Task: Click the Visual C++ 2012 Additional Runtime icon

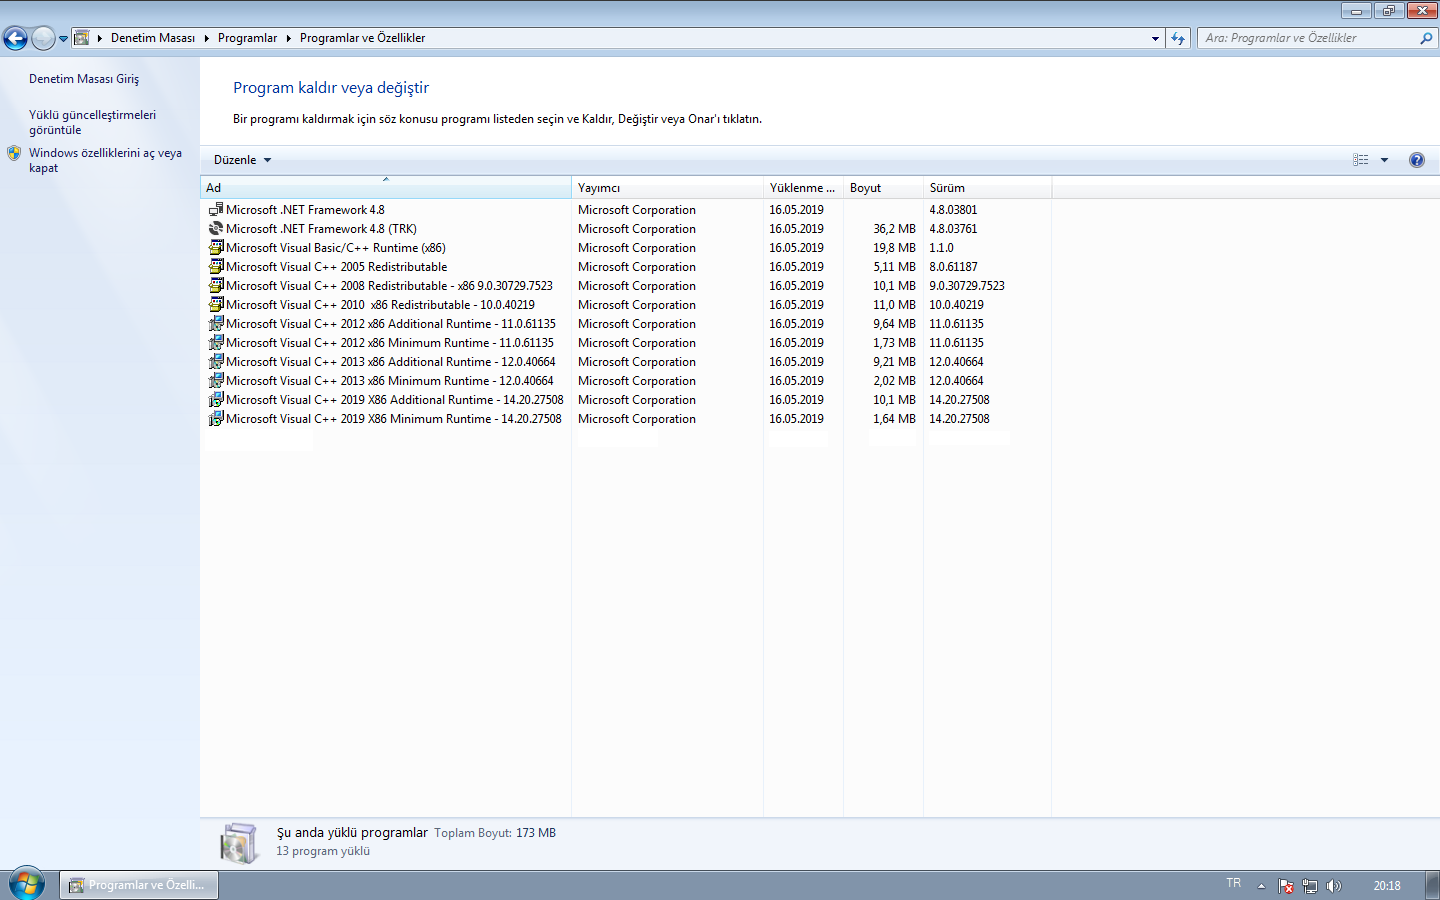Action: (216, 324)
